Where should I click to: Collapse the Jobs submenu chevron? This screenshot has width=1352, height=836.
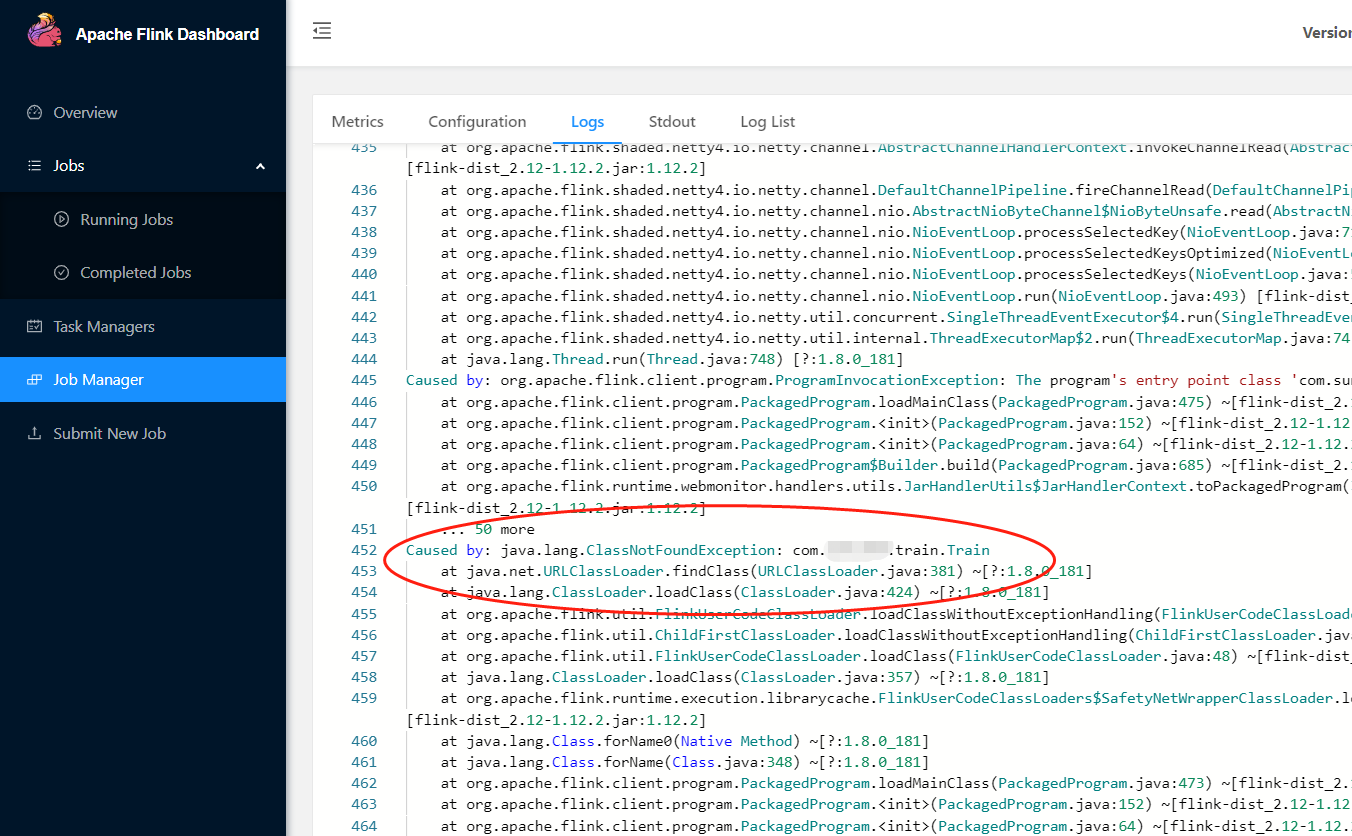coord(260,166)
